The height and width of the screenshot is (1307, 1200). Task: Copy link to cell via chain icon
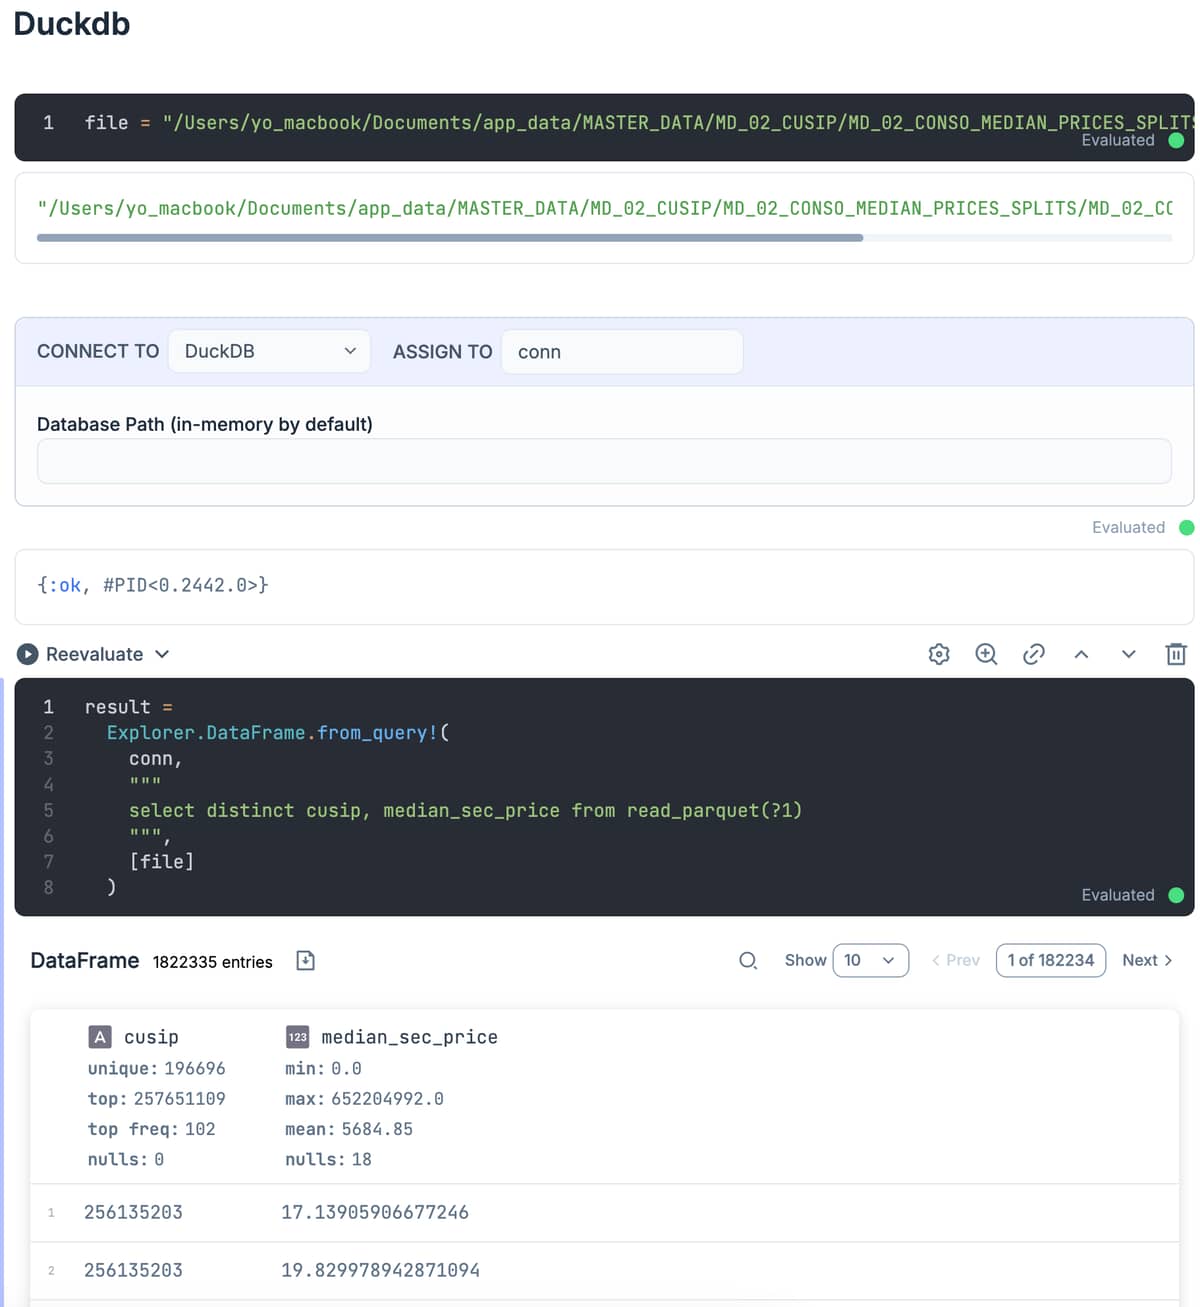click(x=1034, y=654)
